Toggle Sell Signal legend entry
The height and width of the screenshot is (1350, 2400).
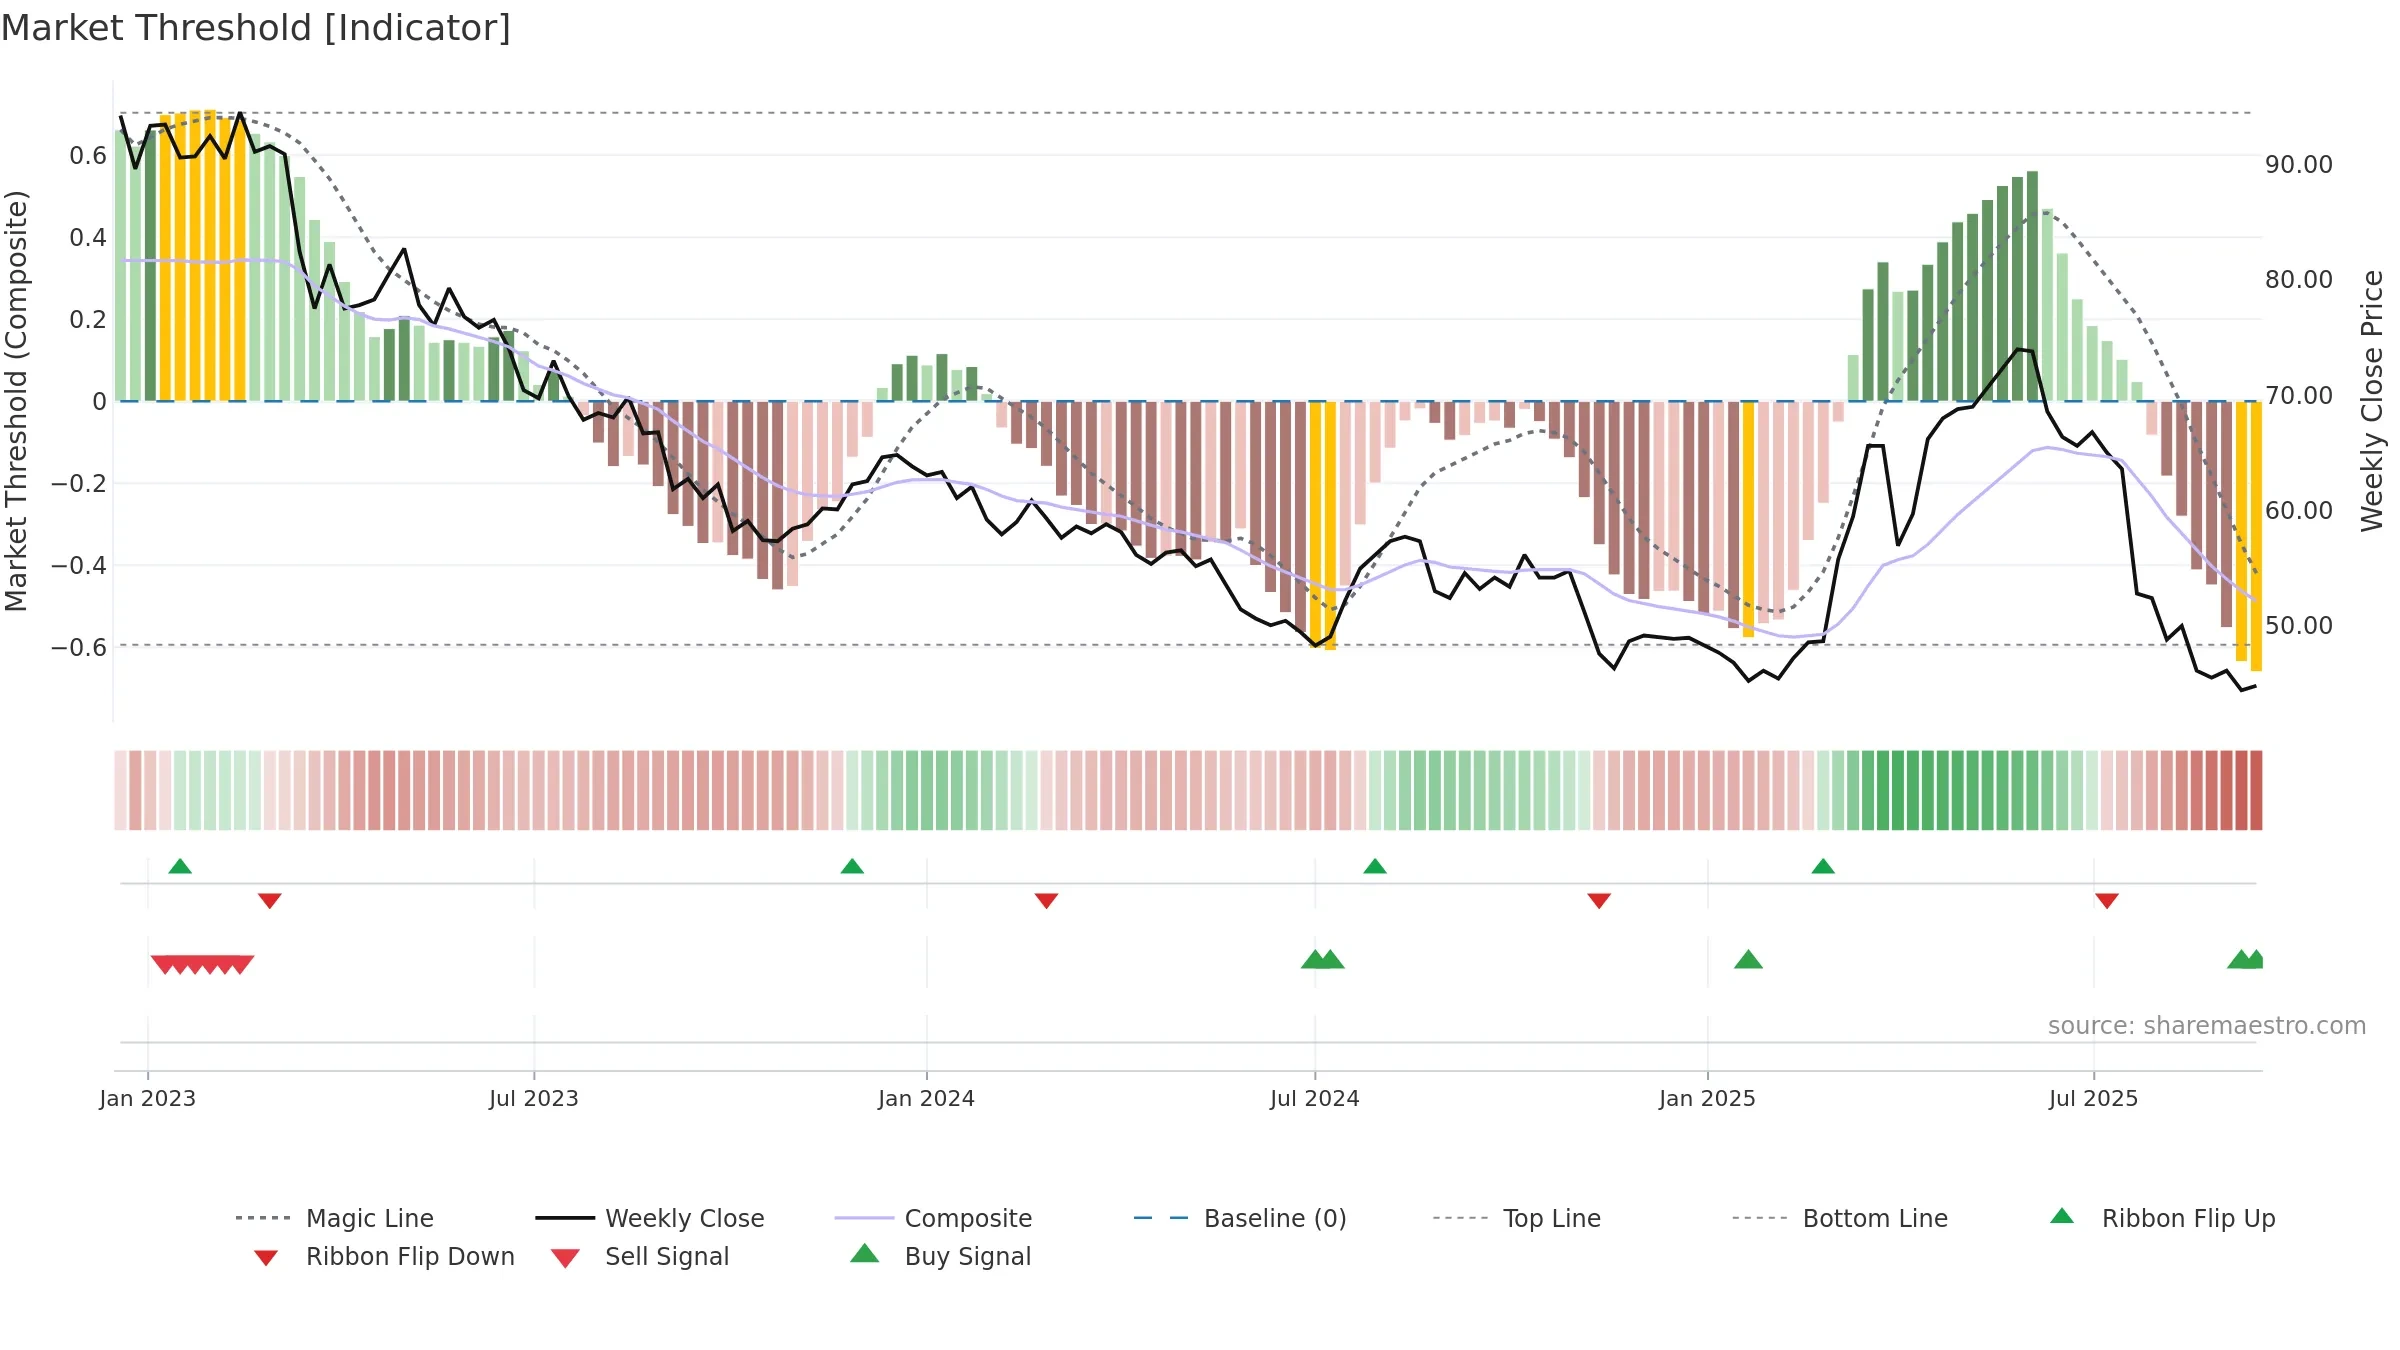click(640, 1256)
